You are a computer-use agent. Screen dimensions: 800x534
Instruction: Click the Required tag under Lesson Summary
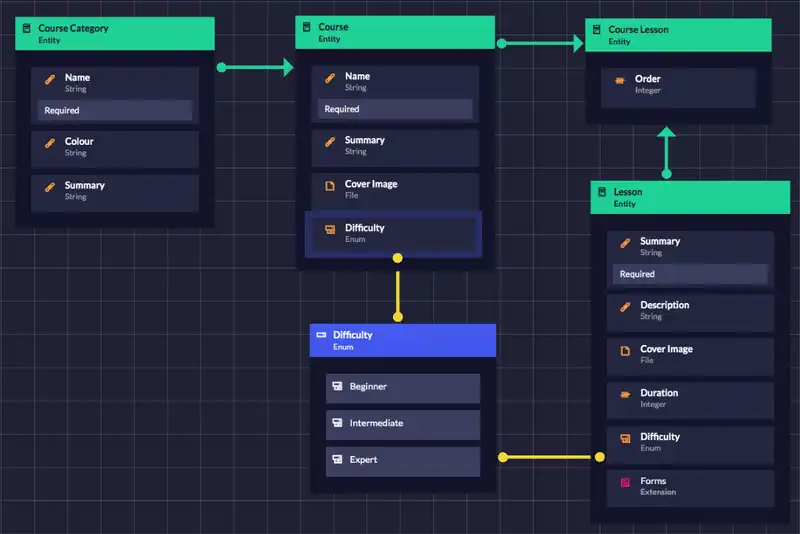coord(690,274)
